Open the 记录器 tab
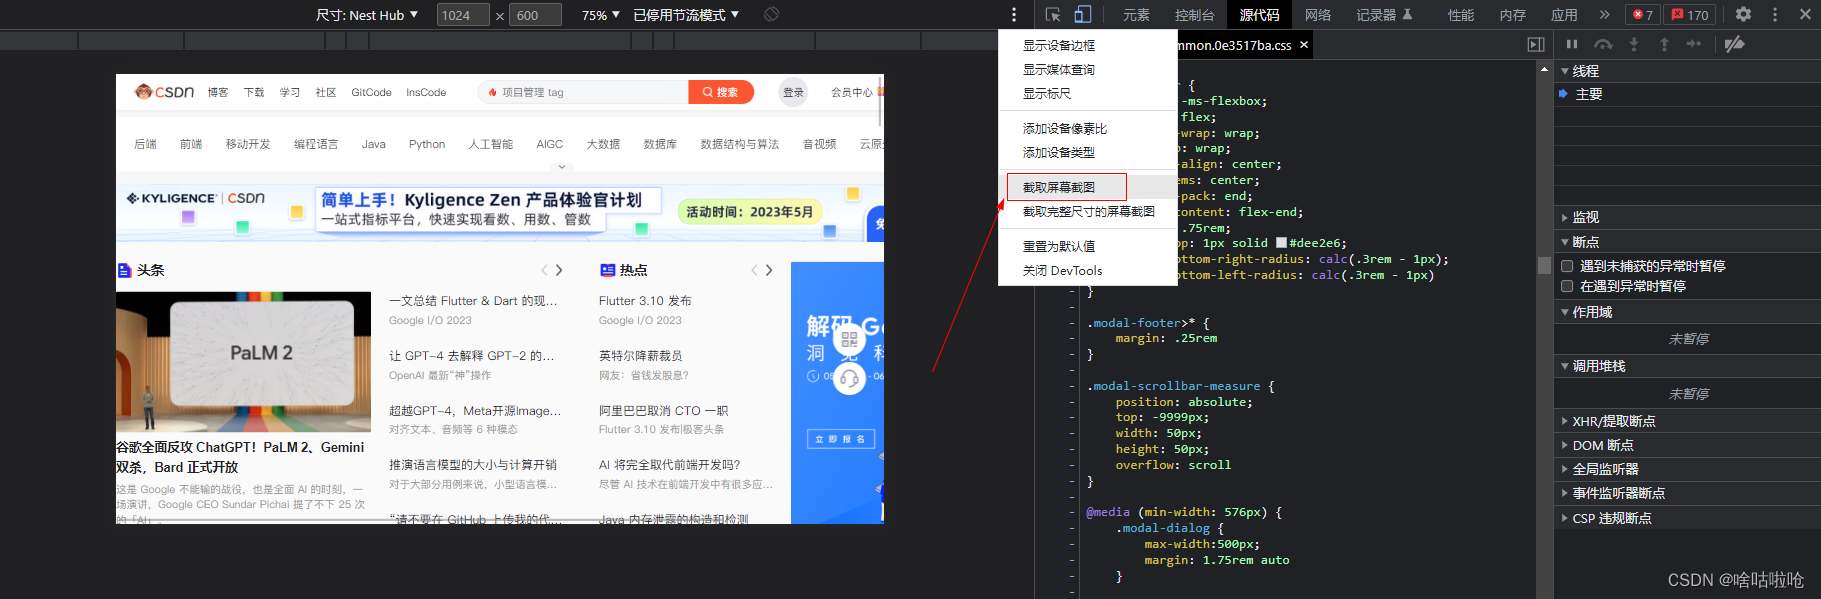The image size is (1821, 599). point(1384,15)
